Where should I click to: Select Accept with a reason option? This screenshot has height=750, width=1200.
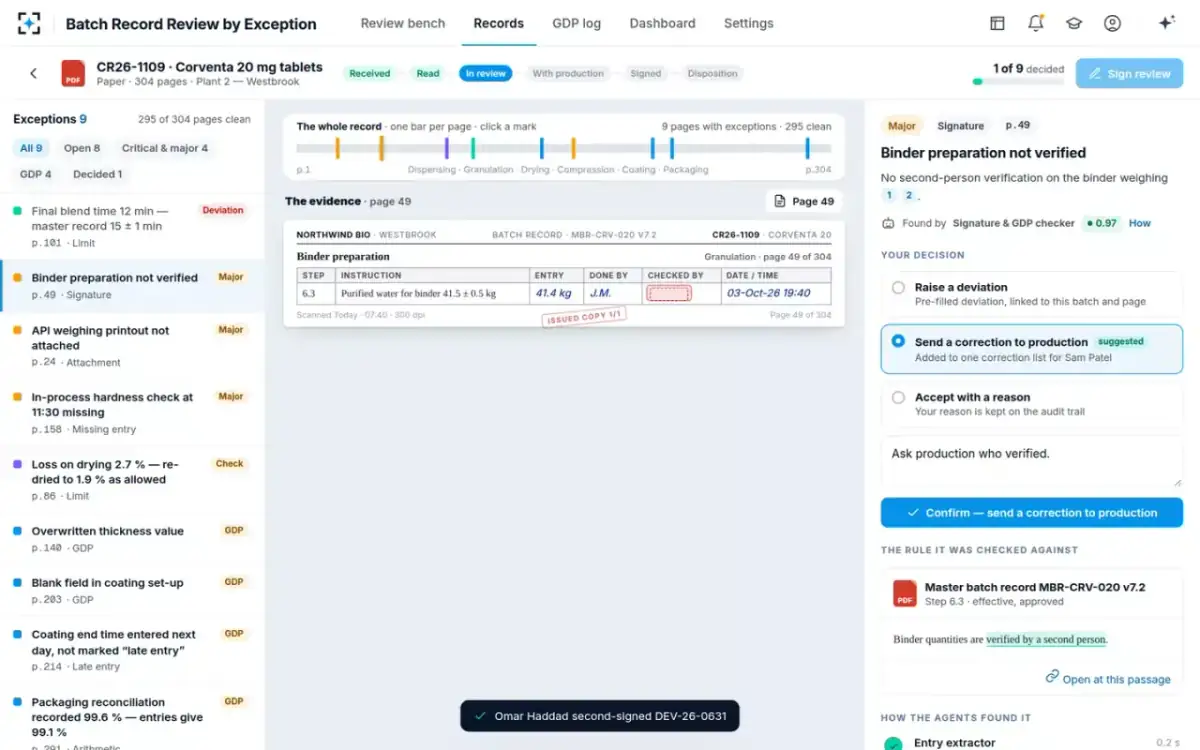coord(1031,404)
